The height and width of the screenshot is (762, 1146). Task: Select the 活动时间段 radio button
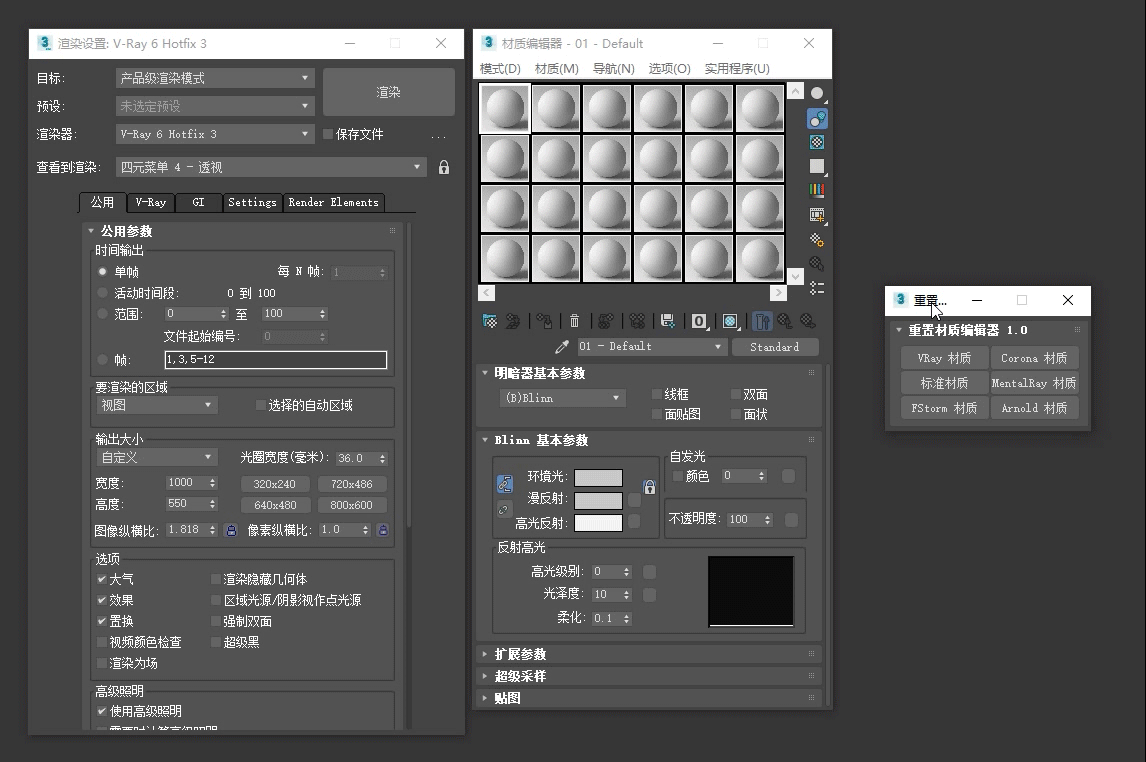click(x=102, y=293)
